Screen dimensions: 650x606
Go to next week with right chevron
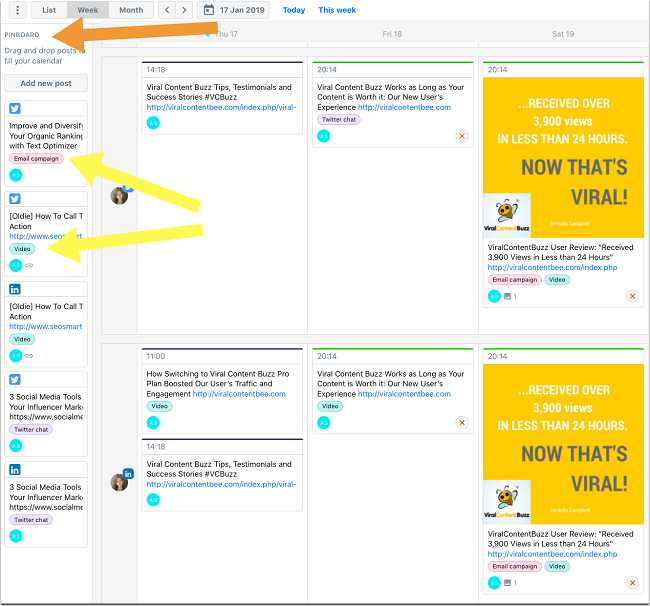[x=184, y=10]
